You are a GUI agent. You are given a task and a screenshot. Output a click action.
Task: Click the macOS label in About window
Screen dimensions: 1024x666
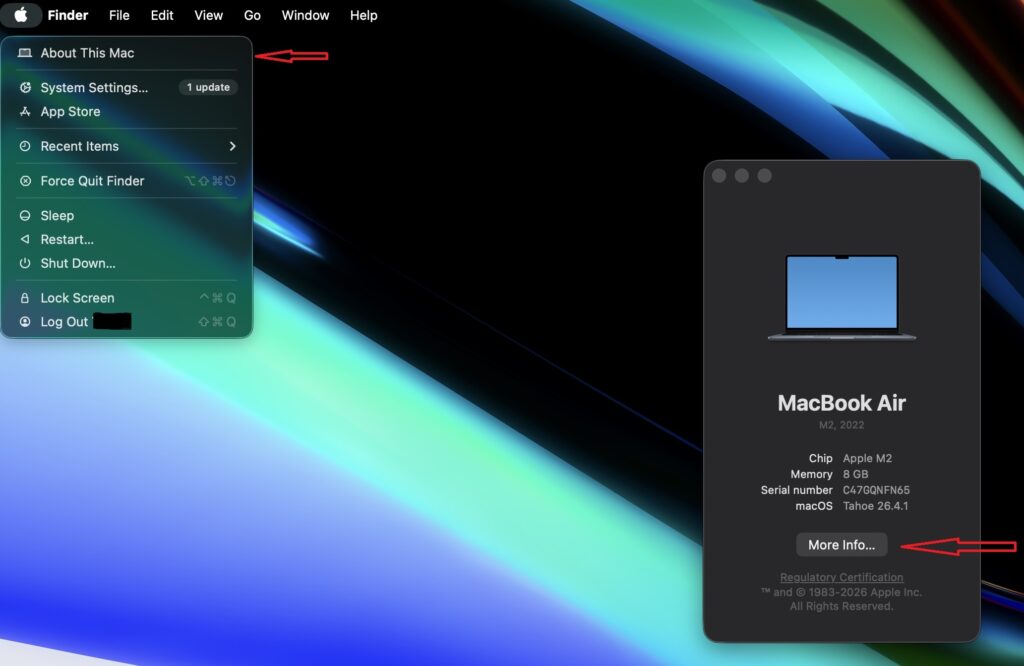(x=814, y=506)
